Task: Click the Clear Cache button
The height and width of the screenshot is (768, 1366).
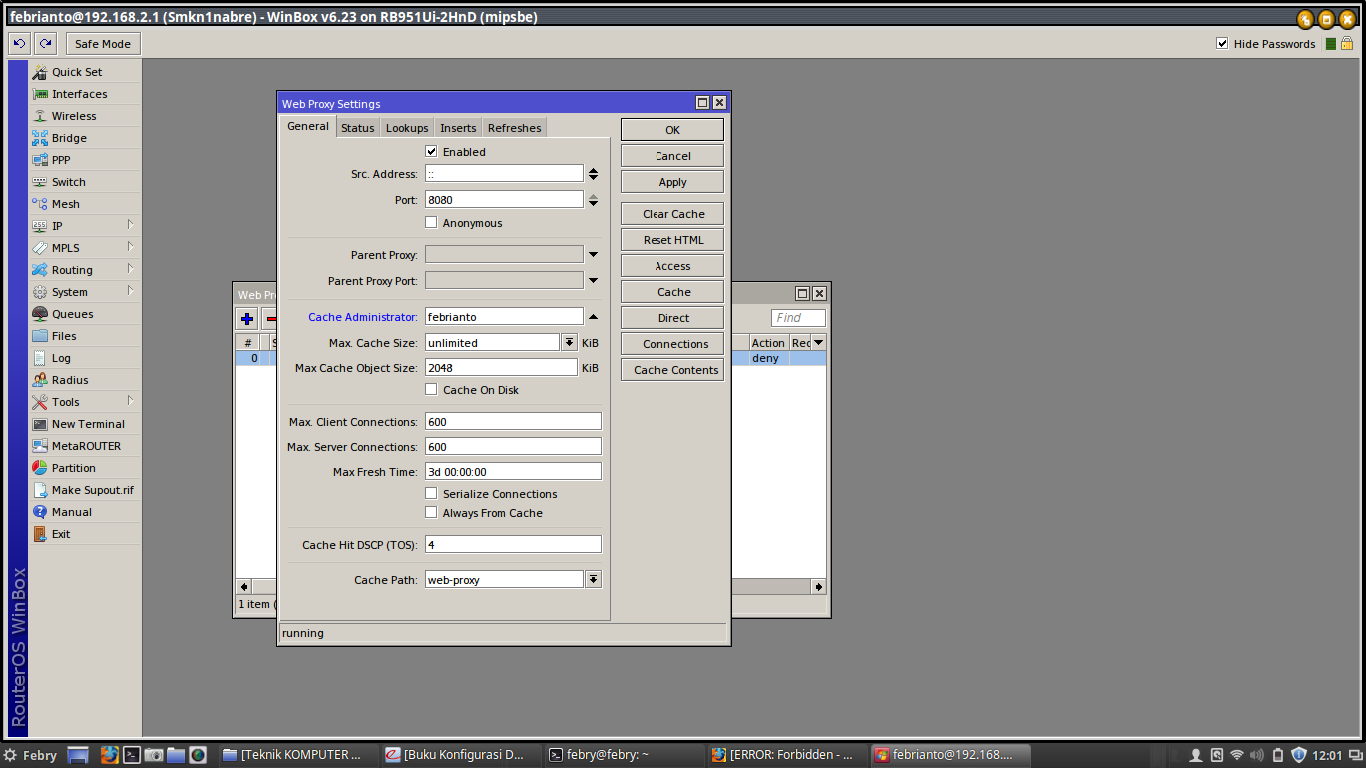Action: pyautogui.click(x=672, y=214)
